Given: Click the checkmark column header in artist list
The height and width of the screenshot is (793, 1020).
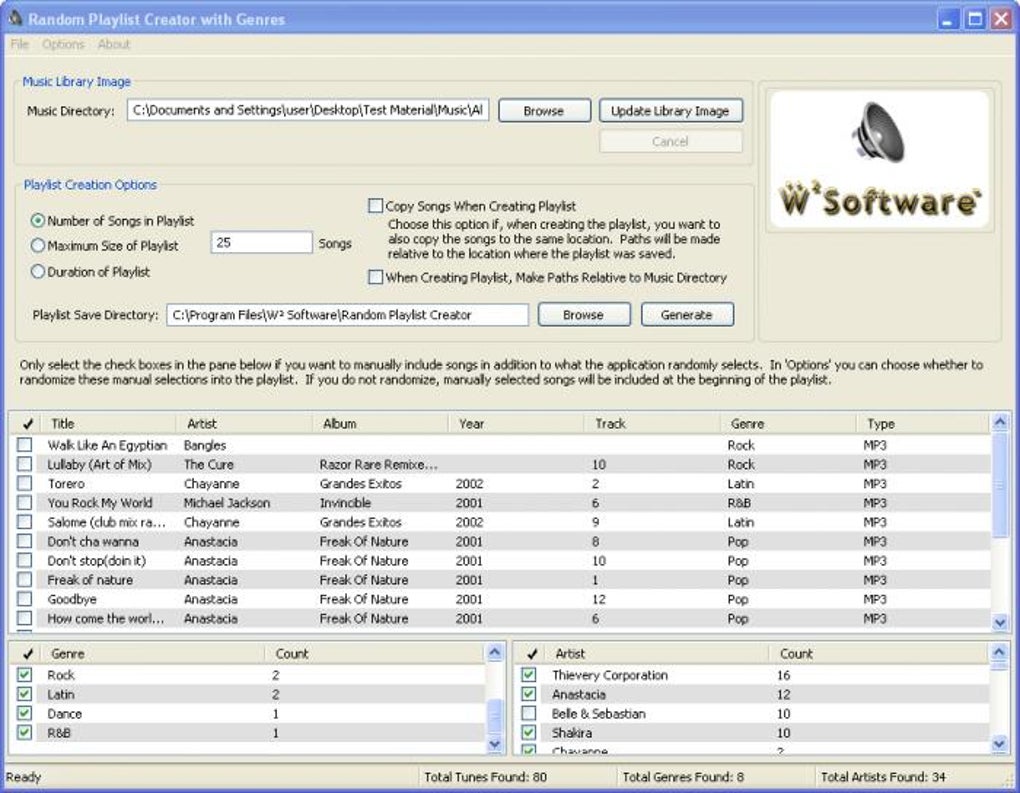Looking at the screenshot, I should click(x=531, y=654).
